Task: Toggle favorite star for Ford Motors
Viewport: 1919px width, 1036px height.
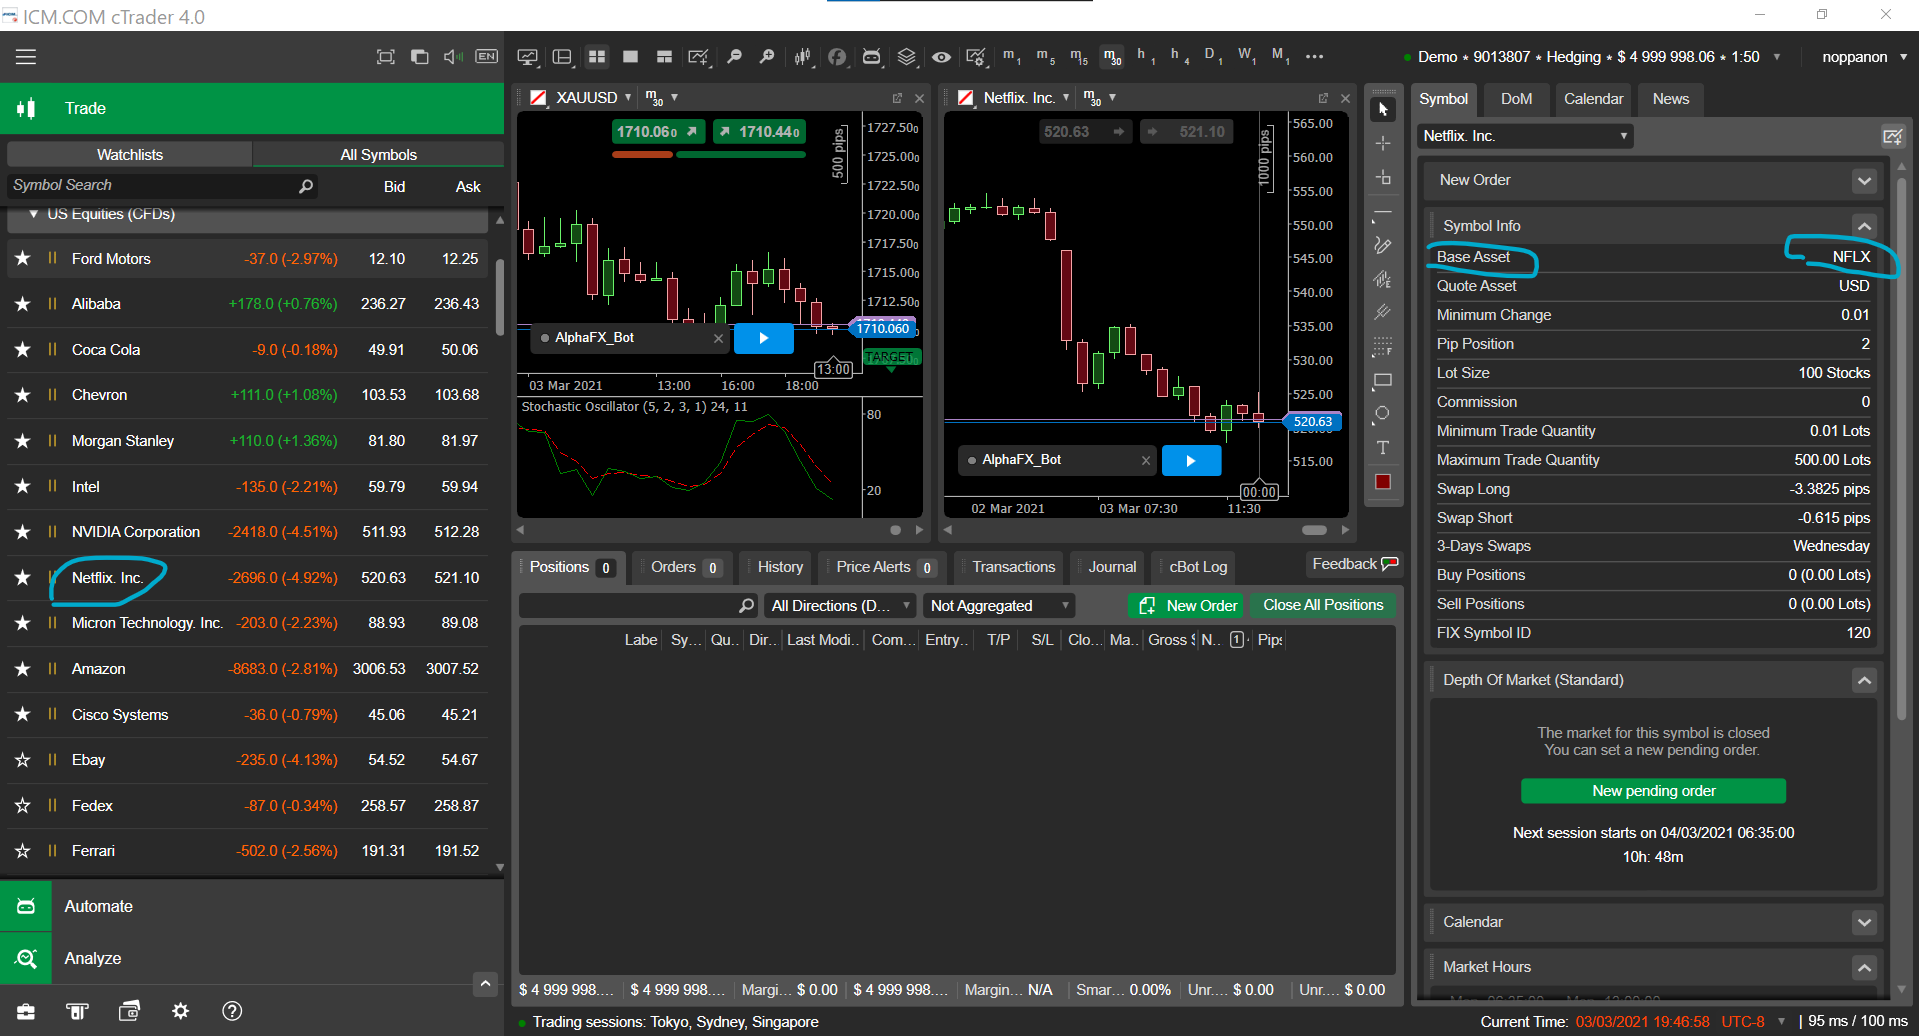Action: [x=22, y=258]
